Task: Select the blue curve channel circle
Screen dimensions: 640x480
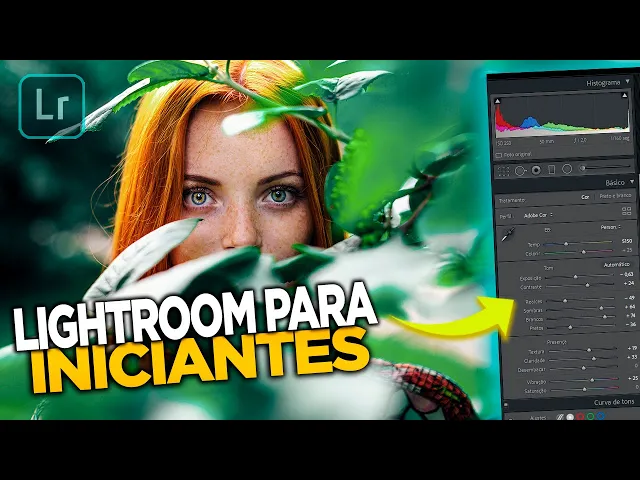Action: pos(600,416)
